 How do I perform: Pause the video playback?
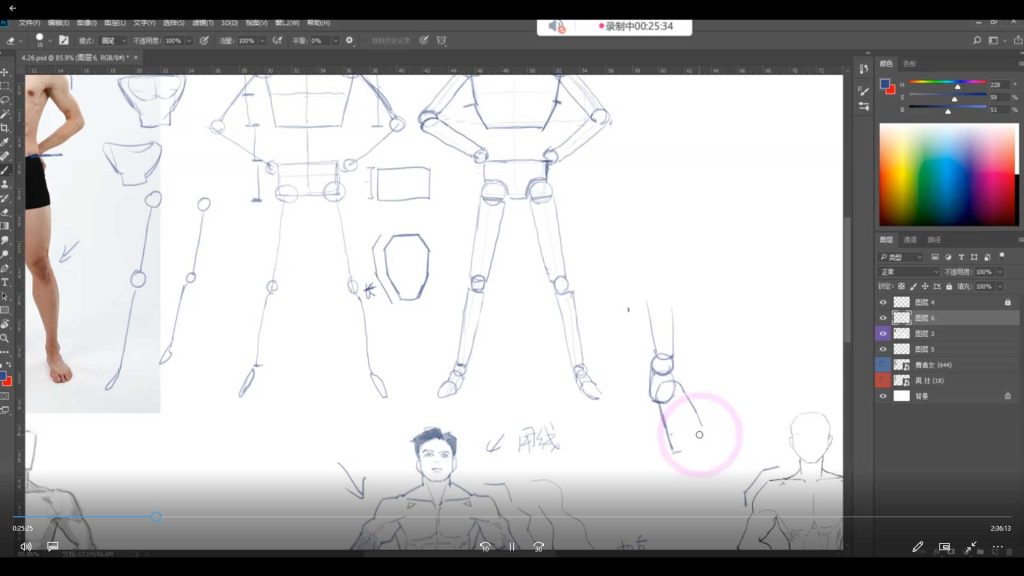click(512, 547)
